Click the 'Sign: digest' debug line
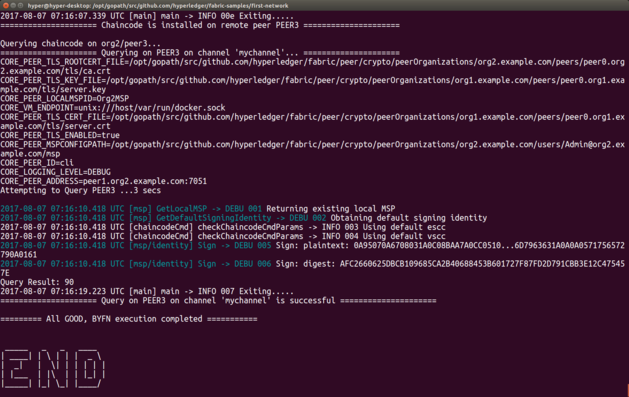Image resolution: width=629 pixels, height=397 pixels. click(312, 268)
